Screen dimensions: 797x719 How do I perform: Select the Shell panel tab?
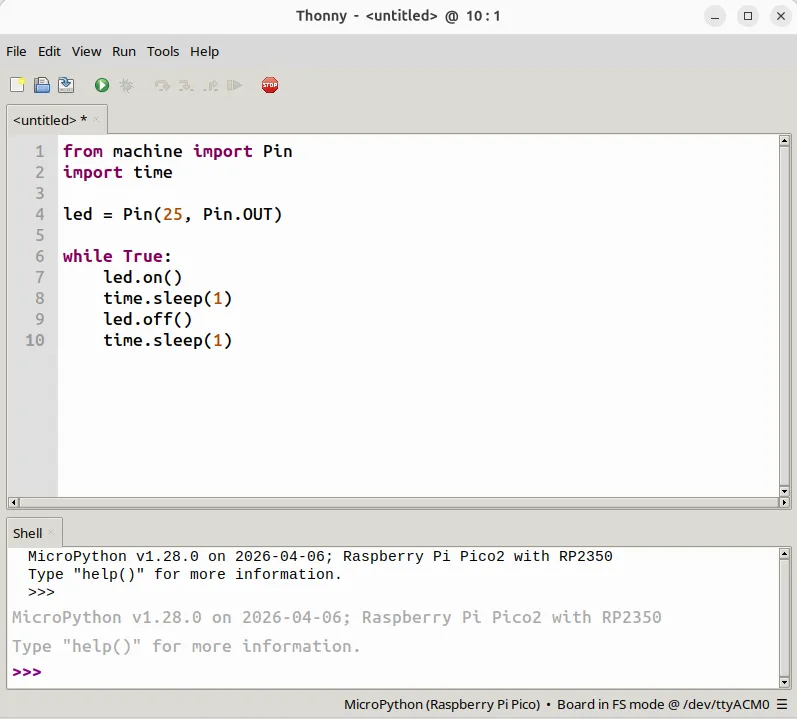pyautogui.click(x=27, y=533)
